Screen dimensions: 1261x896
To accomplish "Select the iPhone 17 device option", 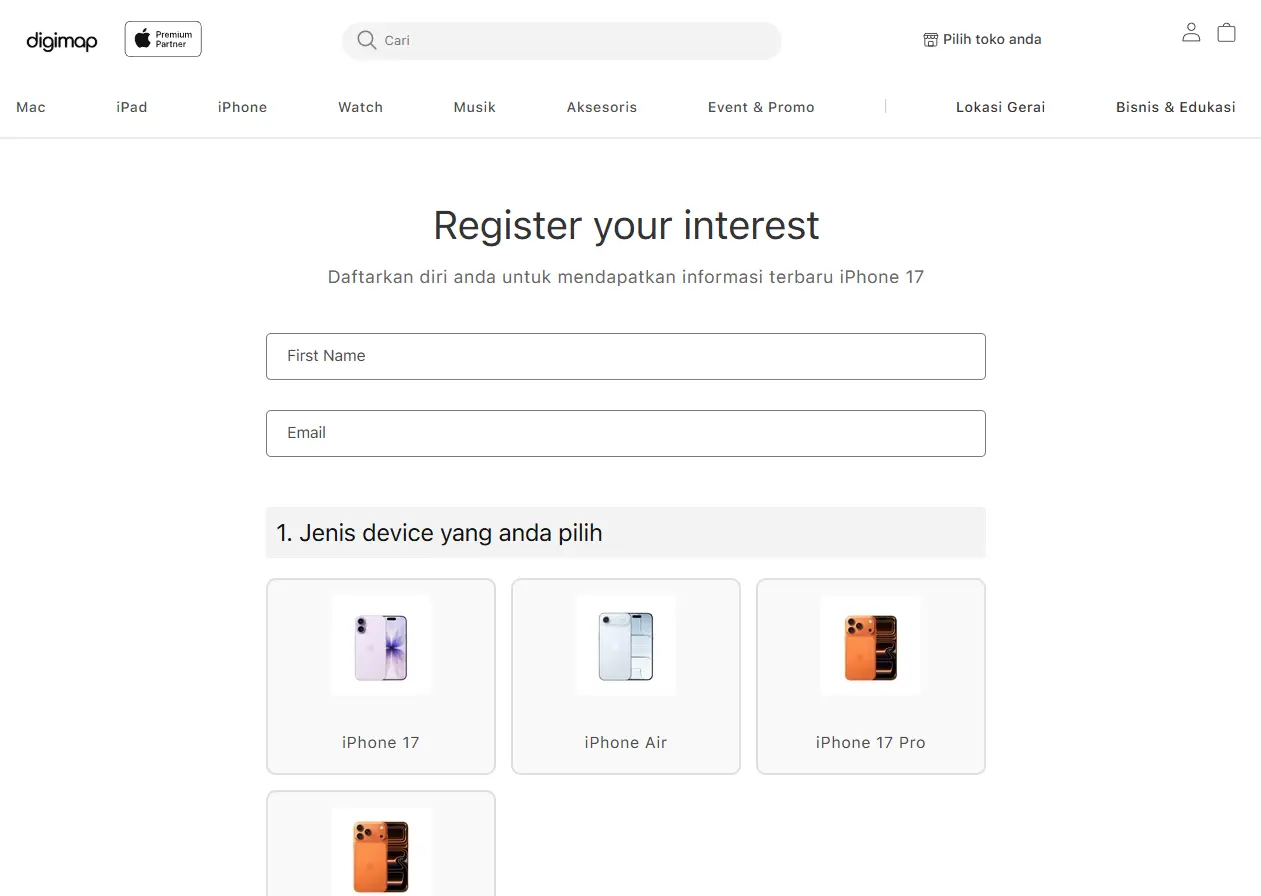I will point(381,676).
